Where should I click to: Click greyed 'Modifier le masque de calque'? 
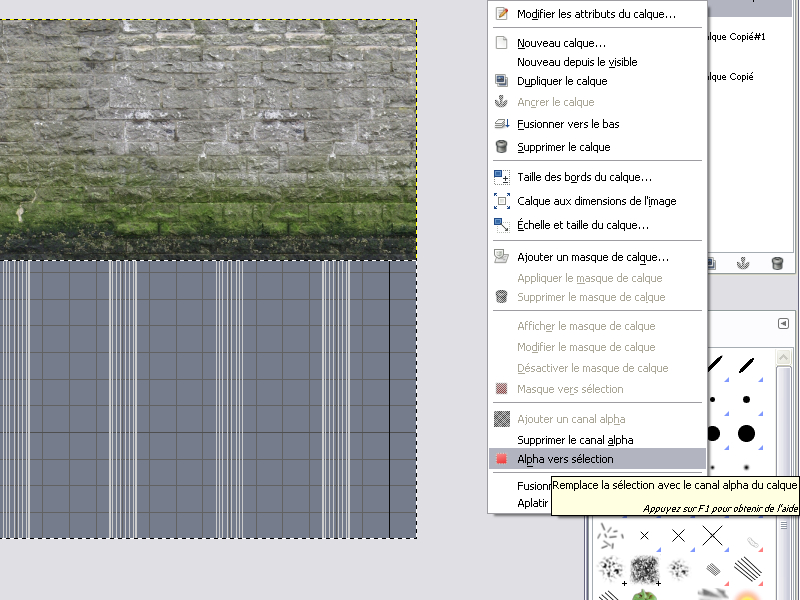(597, 347)
